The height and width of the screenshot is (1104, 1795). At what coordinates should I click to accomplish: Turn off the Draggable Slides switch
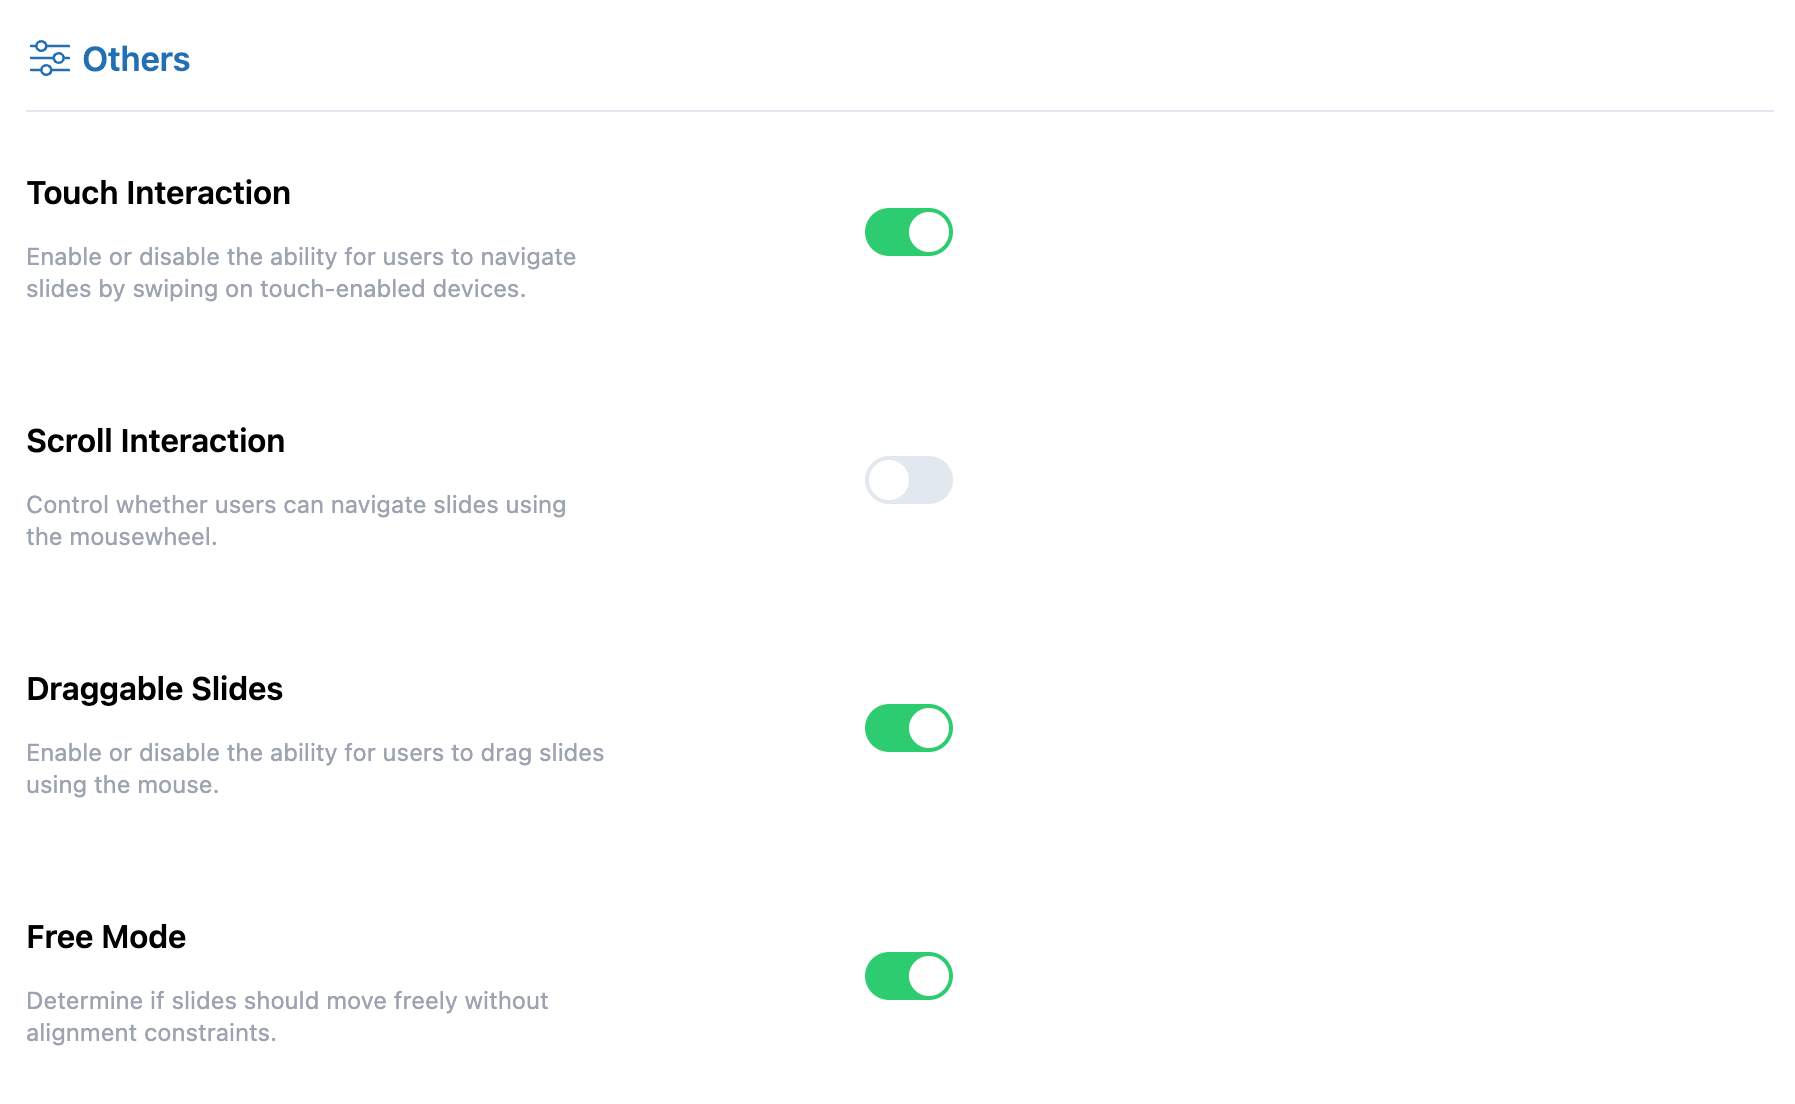click(908, 728)
